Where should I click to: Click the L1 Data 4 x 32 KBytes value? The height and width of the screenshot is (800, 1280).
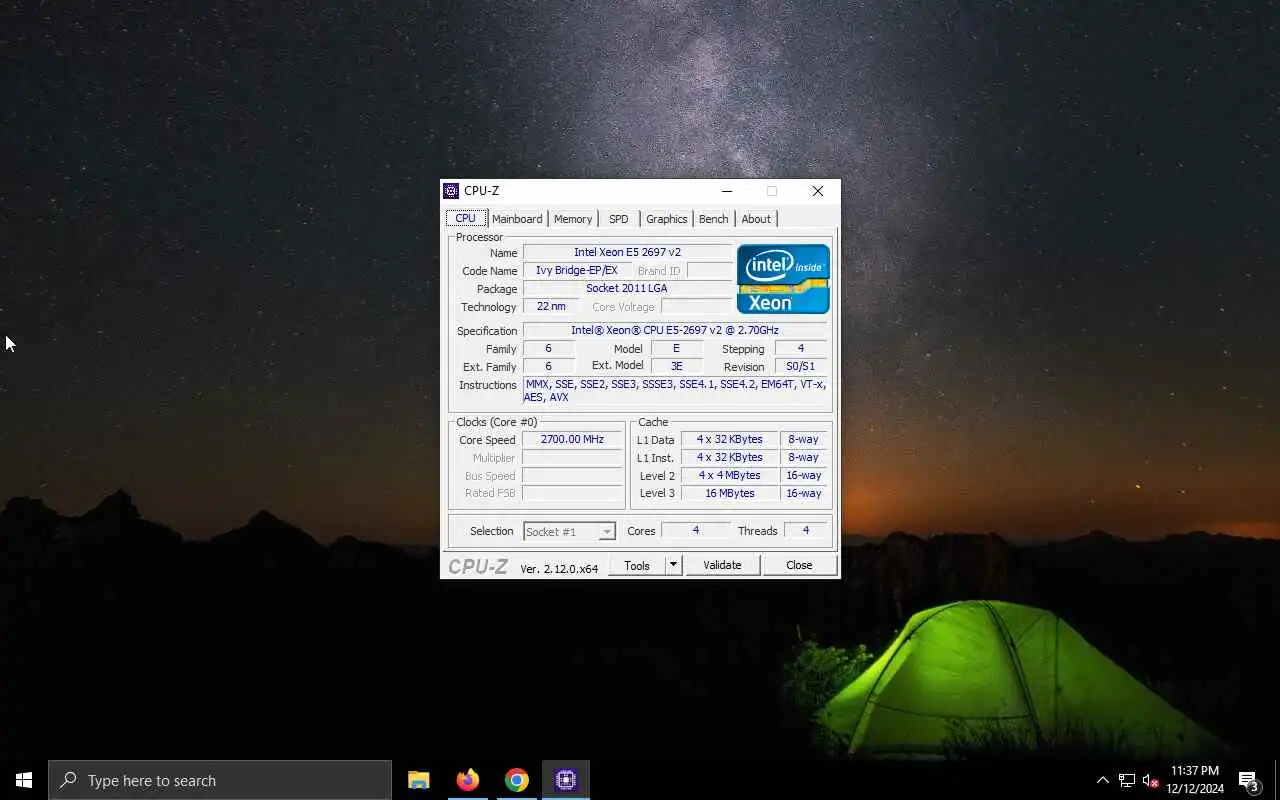pyautogui.click(x=729, y=439)
